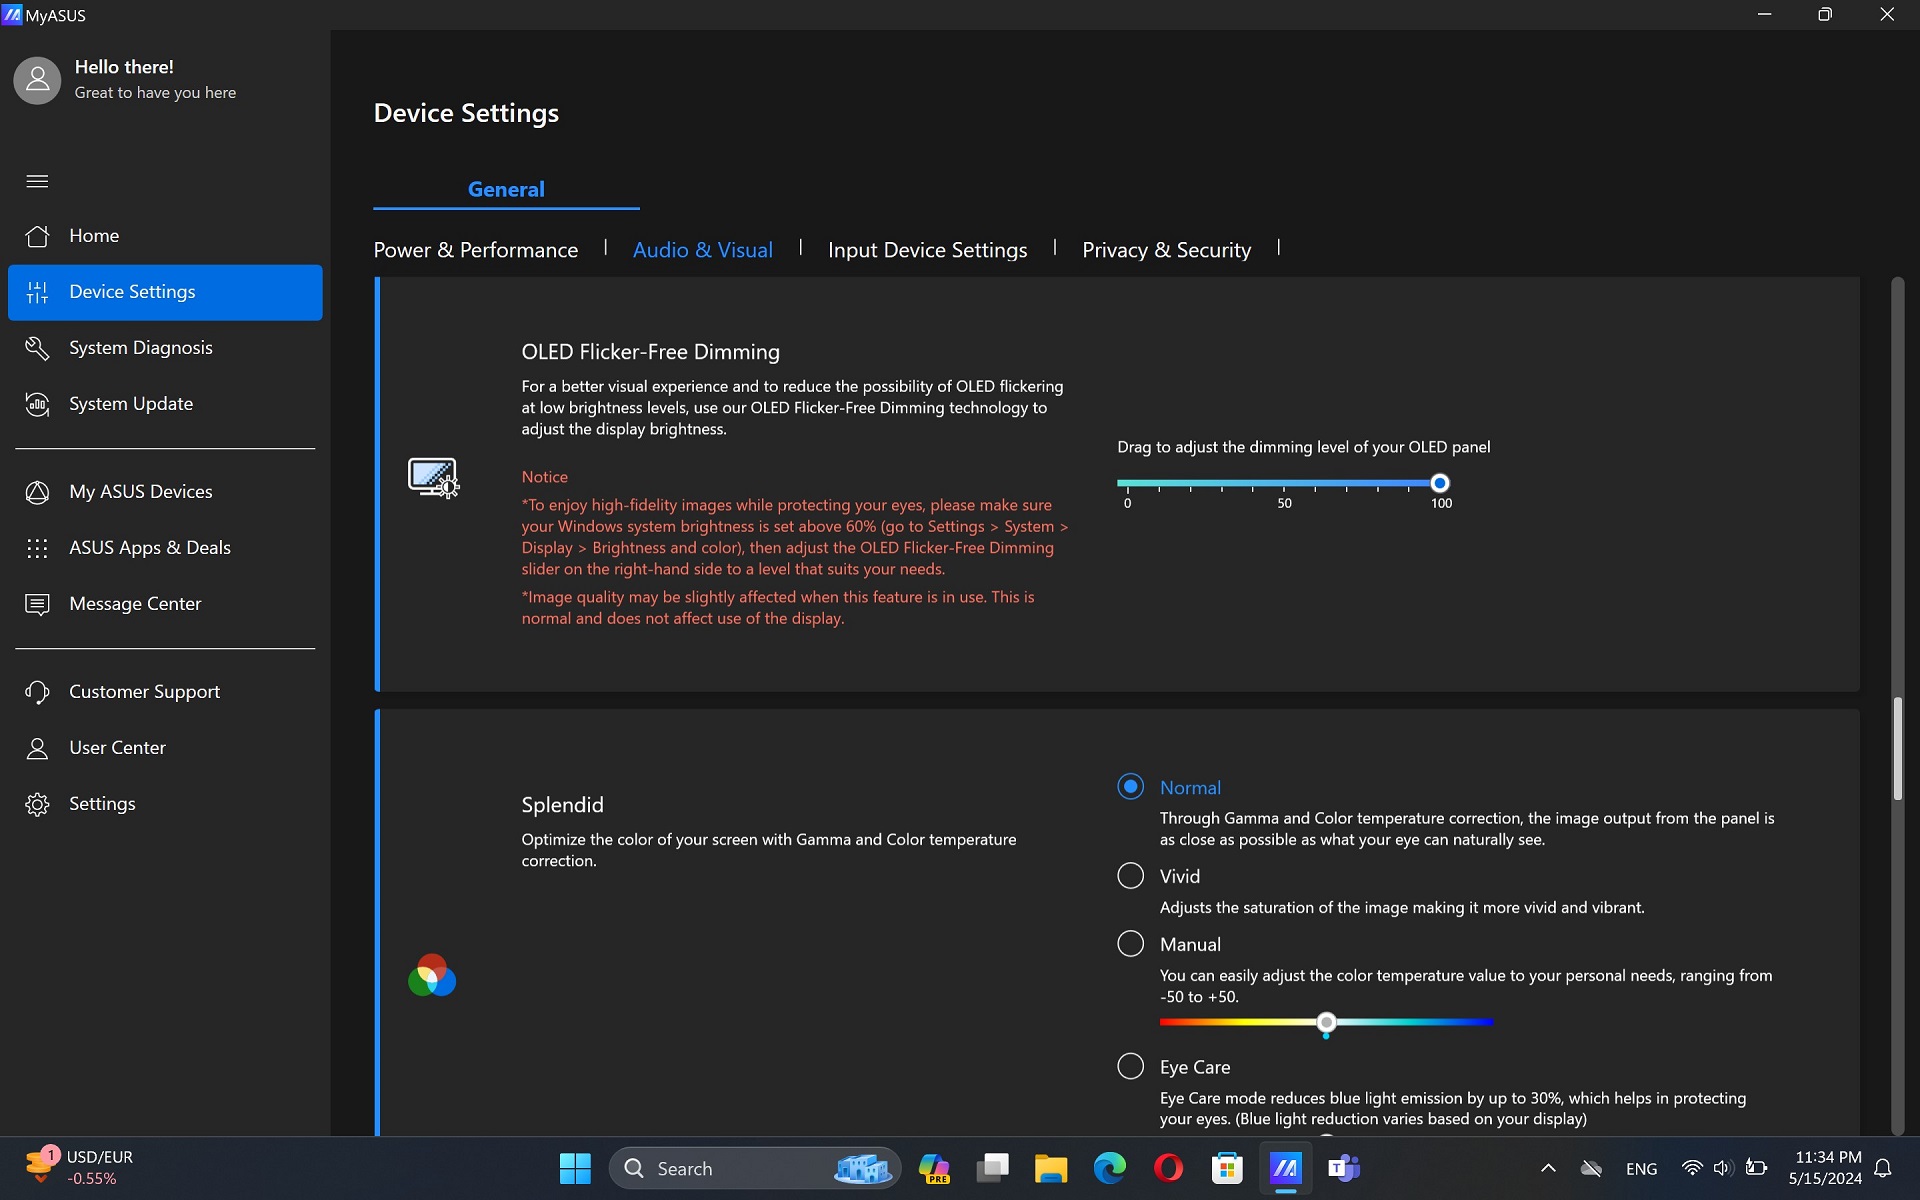This screenshot has width=1920, height=1200.
Task: Open Message Center icon
Action: point(37,604)
